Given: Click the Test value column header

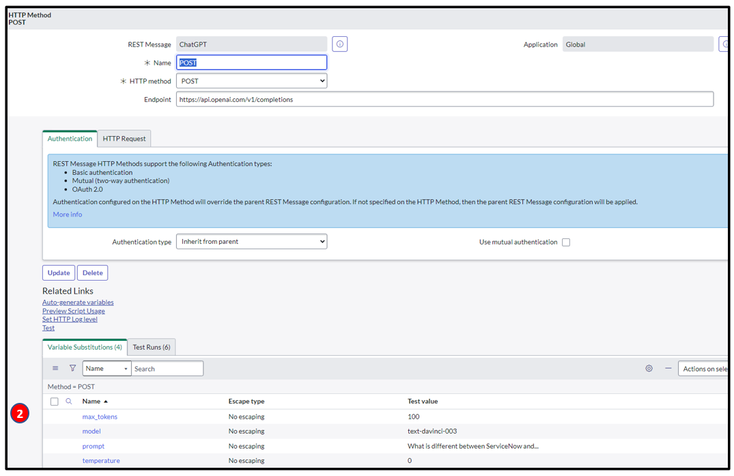Looking at the screenshot, I should [x=423, y=401].
